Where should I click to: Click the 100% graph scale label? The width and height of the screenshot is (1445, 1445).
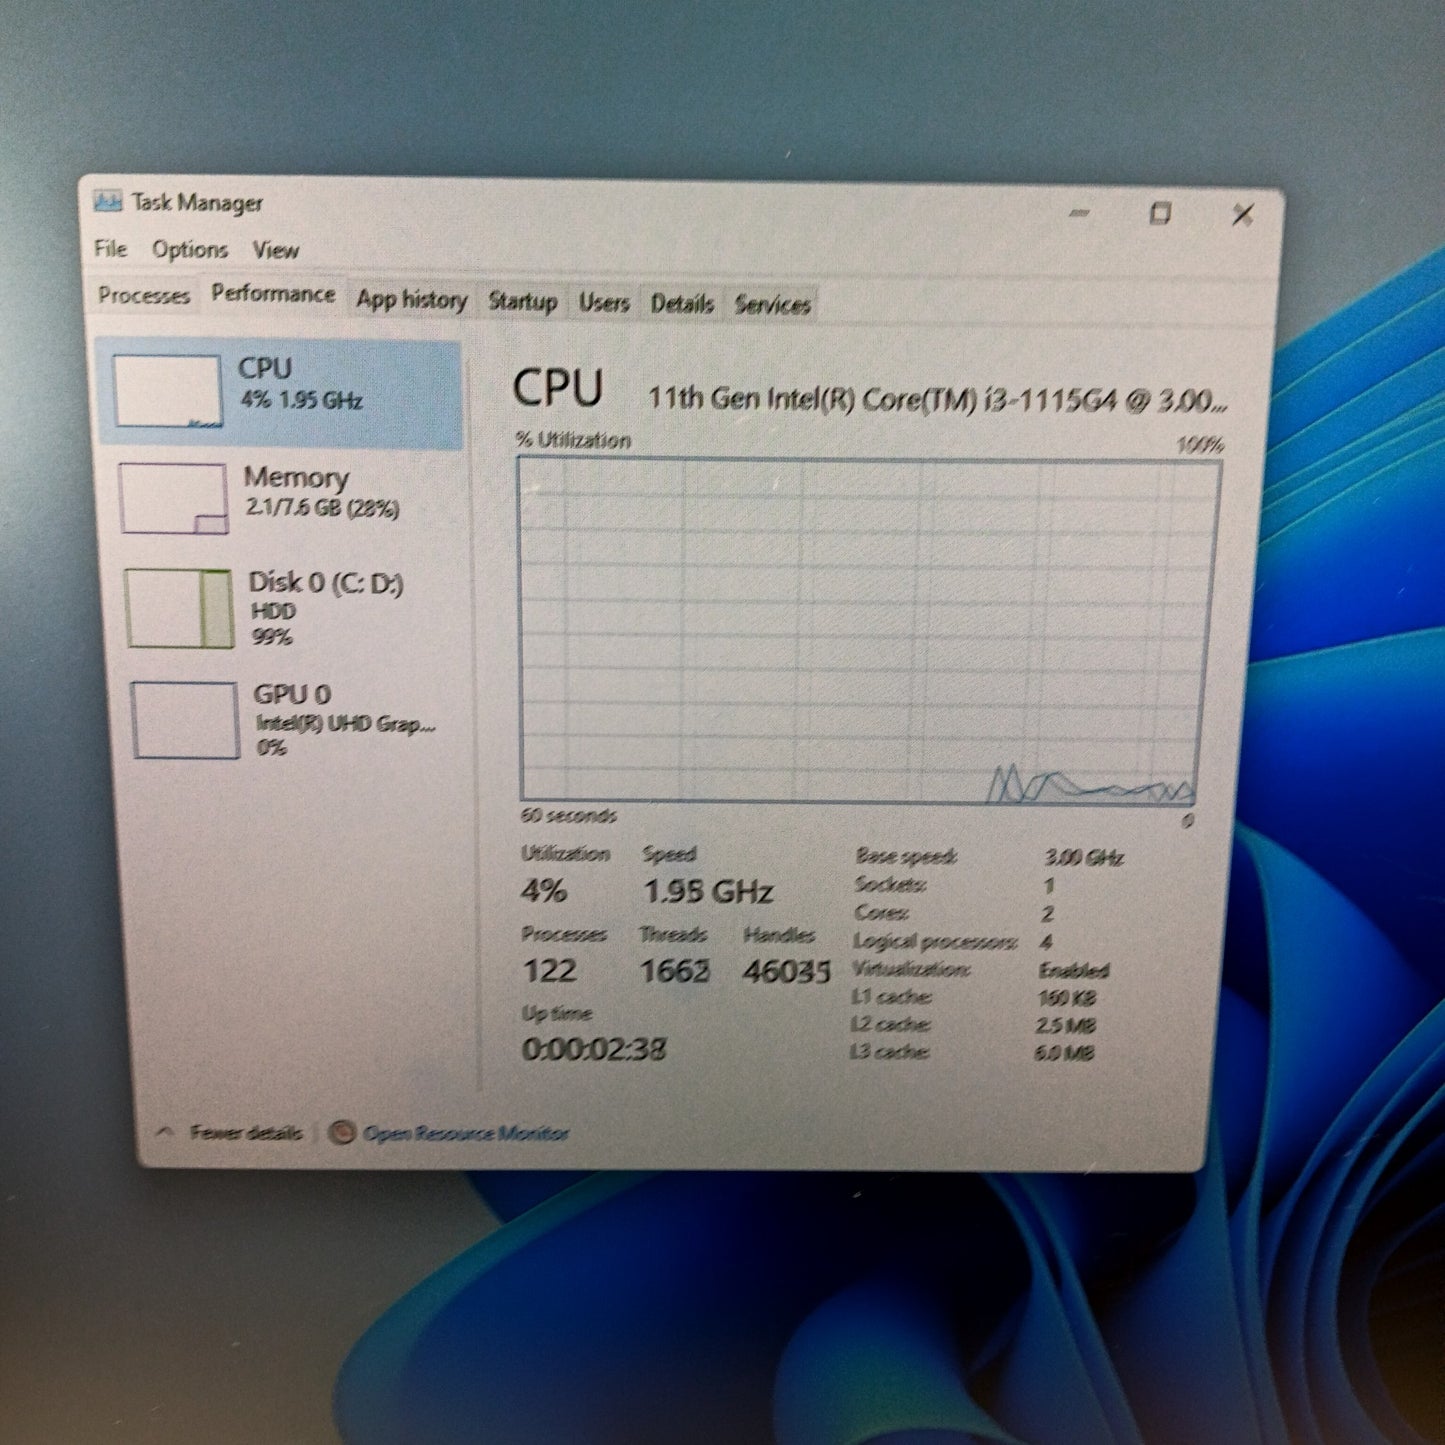(1200, 445)
